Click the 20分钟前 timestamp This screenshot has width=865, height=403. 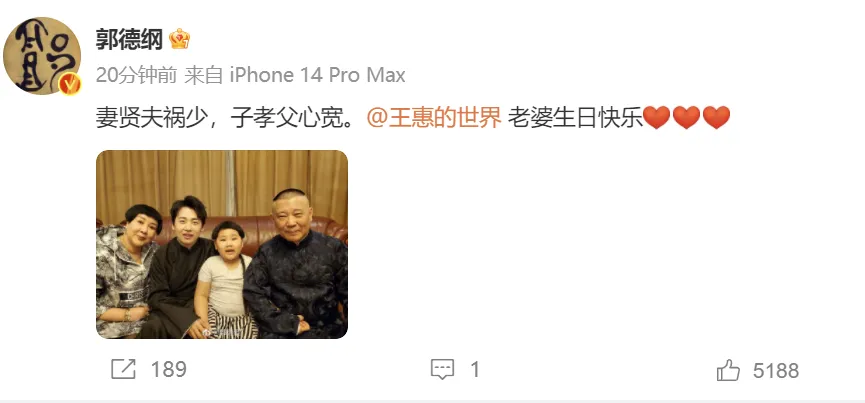136,75
